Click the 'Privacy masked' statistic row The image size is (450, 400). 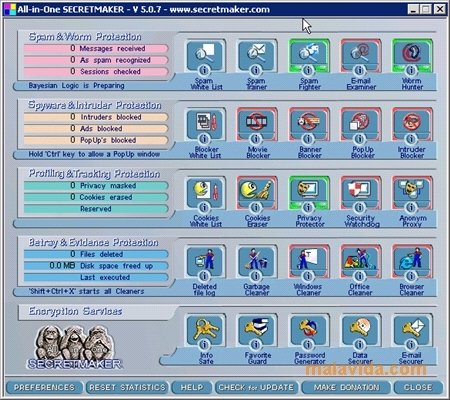pyautogui.click(x=96, y=186)
